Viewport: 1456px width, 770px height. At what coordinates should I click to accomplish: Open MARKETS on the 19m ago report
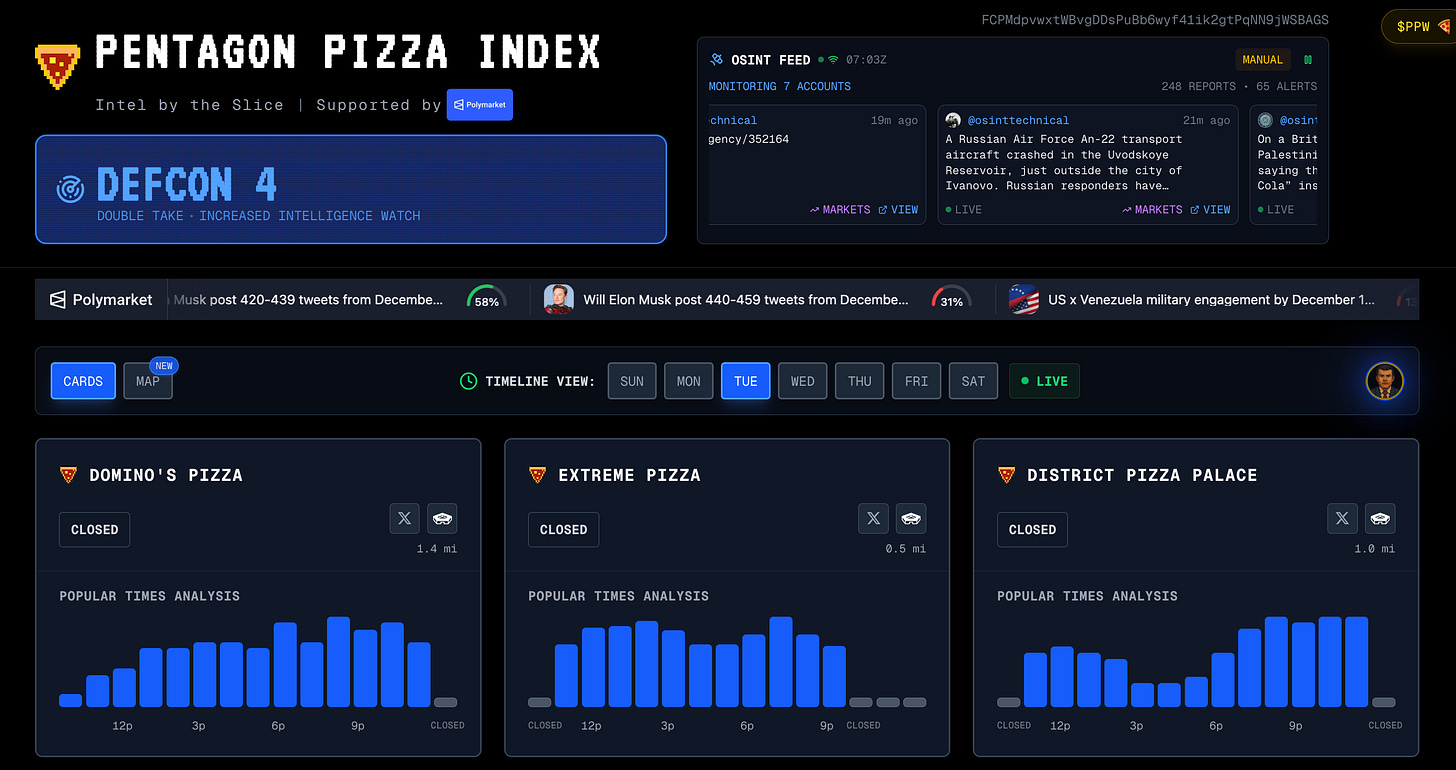[840, 210]
